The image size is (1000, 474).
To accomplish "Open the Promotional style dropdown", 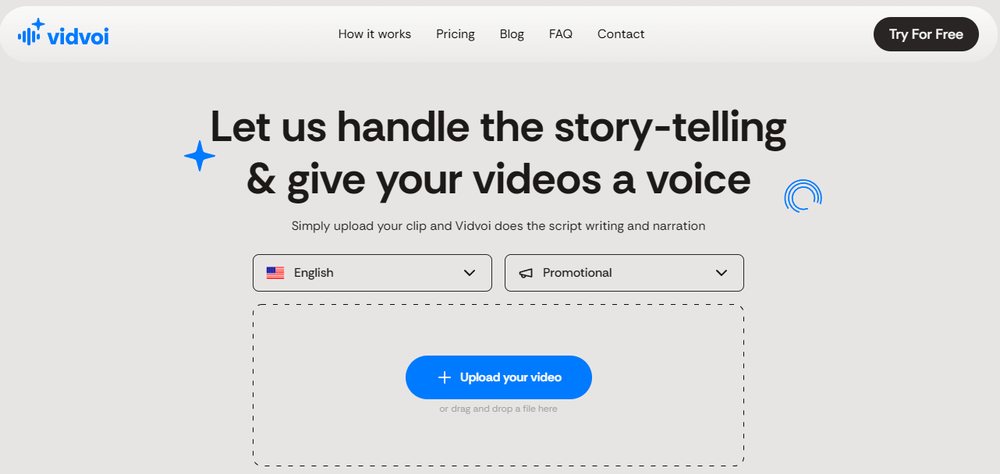I will [624, 273].
